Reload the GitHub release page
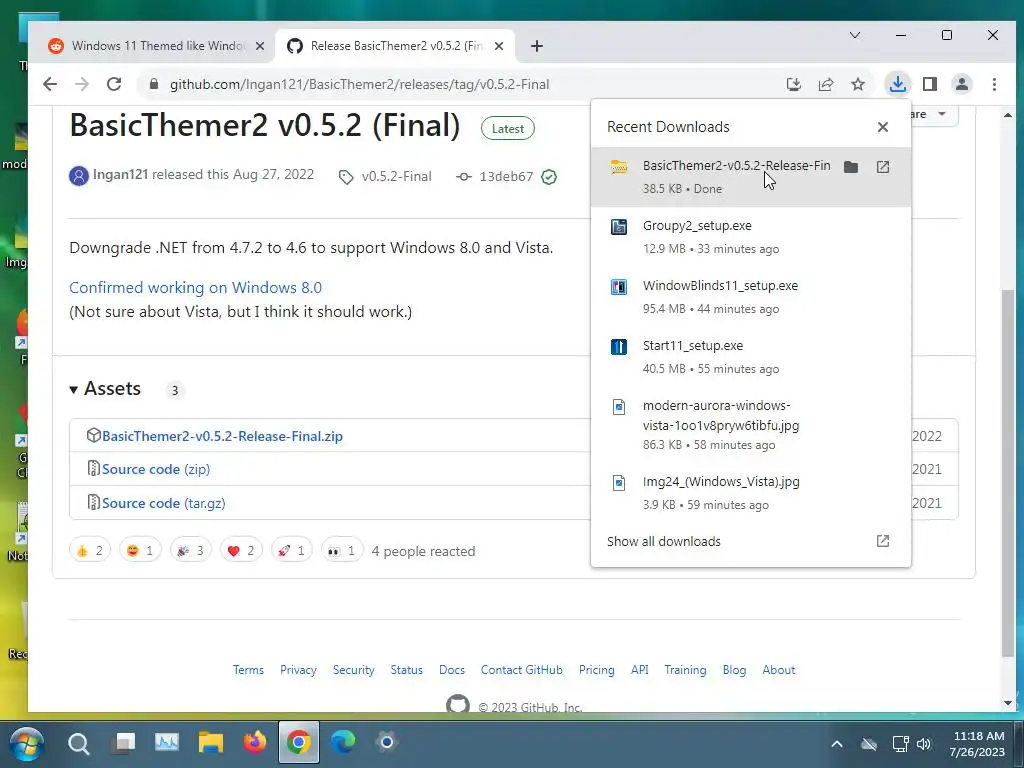 (x=114, y=84)
